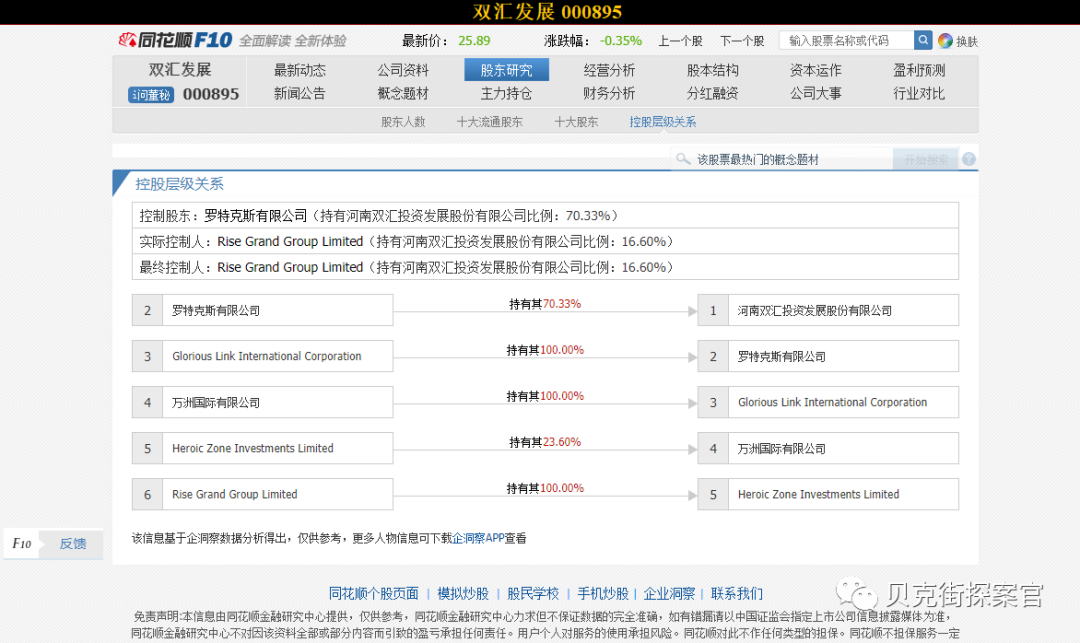Image resolution: width=1080 pixels, height=643 pixels.
Task: Click the 问董秘 badge icon
Action: pyautogui.click(x=151, y=95)
